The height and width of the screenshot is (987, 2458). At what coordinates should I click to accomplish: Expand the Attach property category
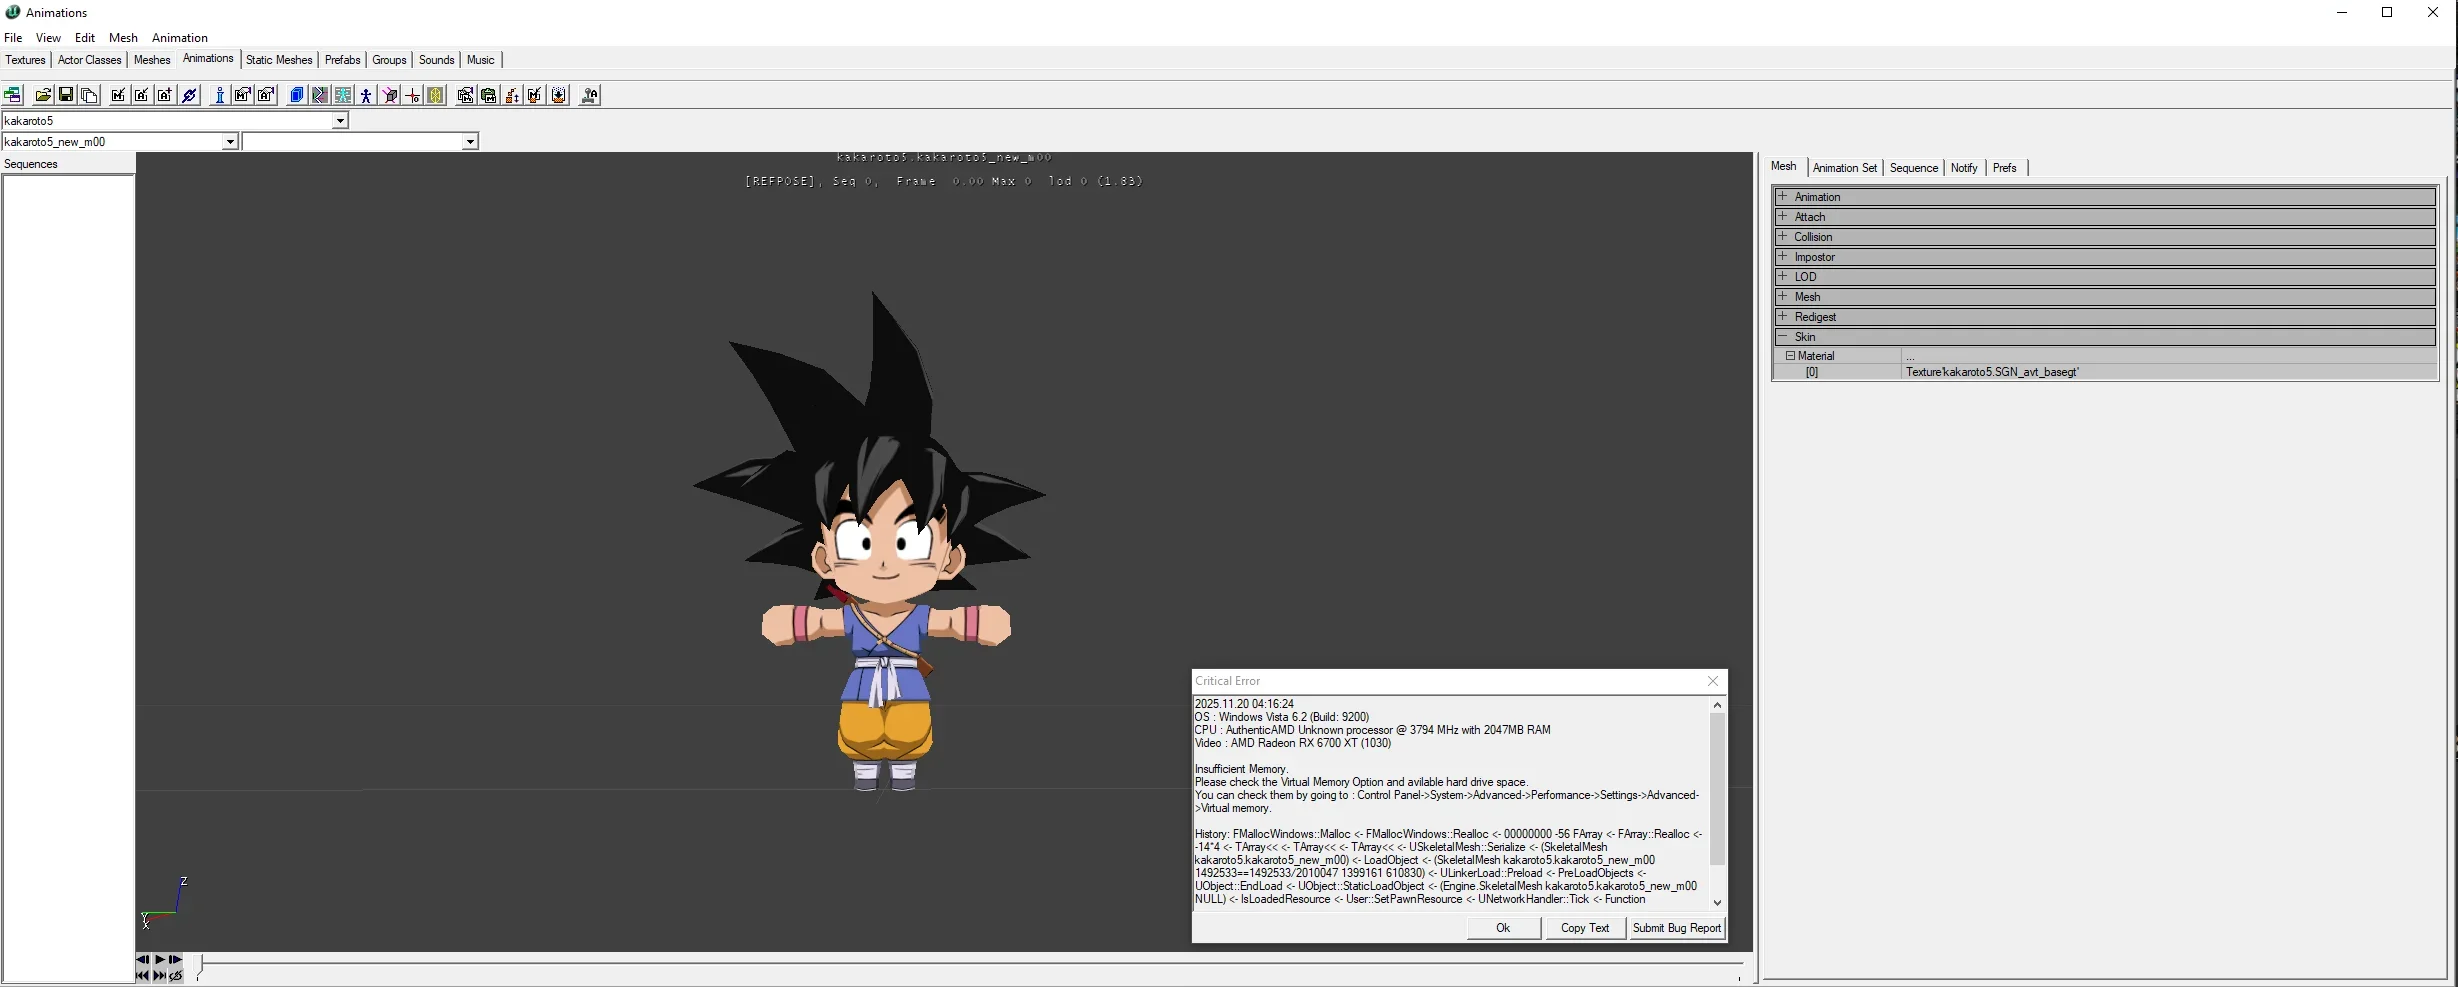click(x=1782, y=216)
